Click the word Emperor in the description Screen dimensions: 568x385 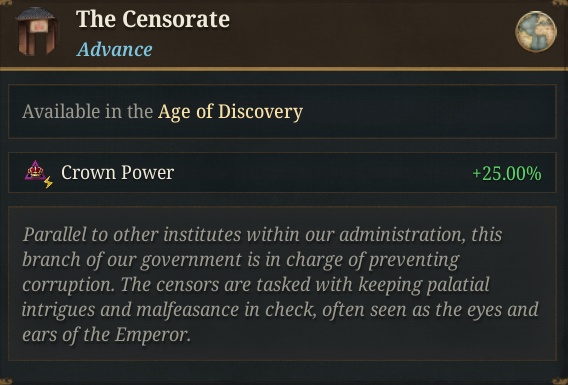151,335
